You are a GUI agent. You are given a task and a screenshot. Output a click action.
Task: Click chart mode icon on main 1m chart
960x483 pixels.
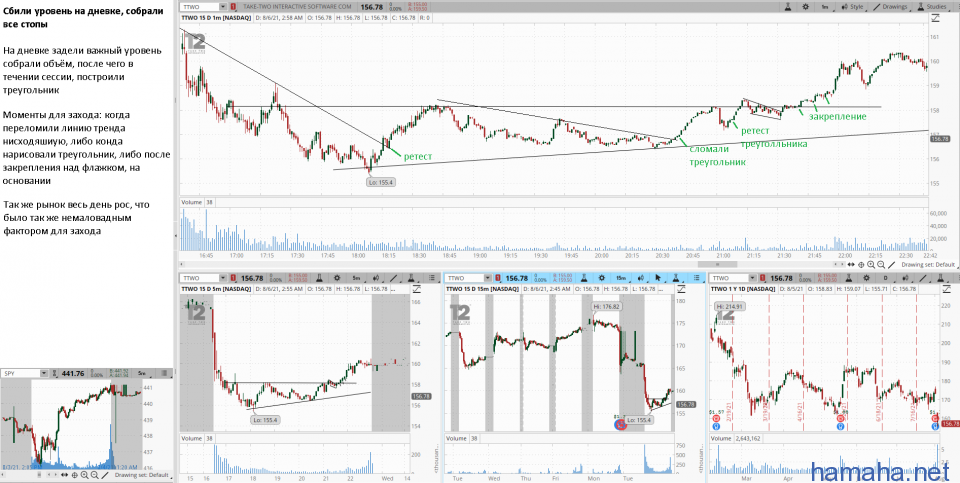point(935,18)
